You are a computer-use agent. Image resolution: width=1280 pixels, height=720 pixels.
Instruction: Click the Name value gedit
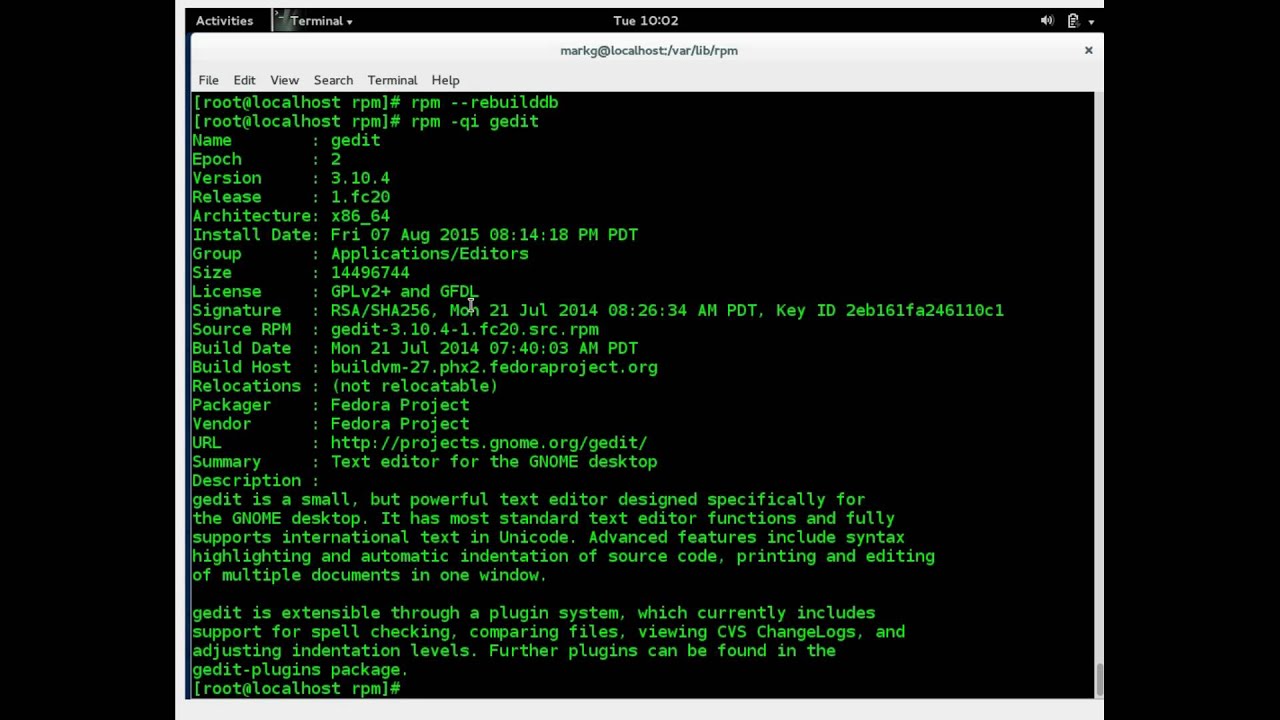click(355, 140)
